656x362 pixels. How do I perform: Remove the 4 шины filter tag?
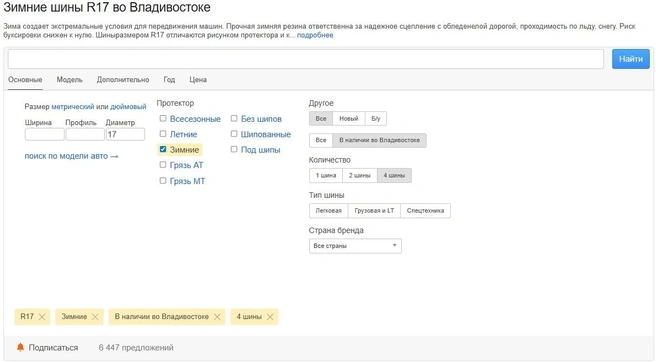(270, 317)
